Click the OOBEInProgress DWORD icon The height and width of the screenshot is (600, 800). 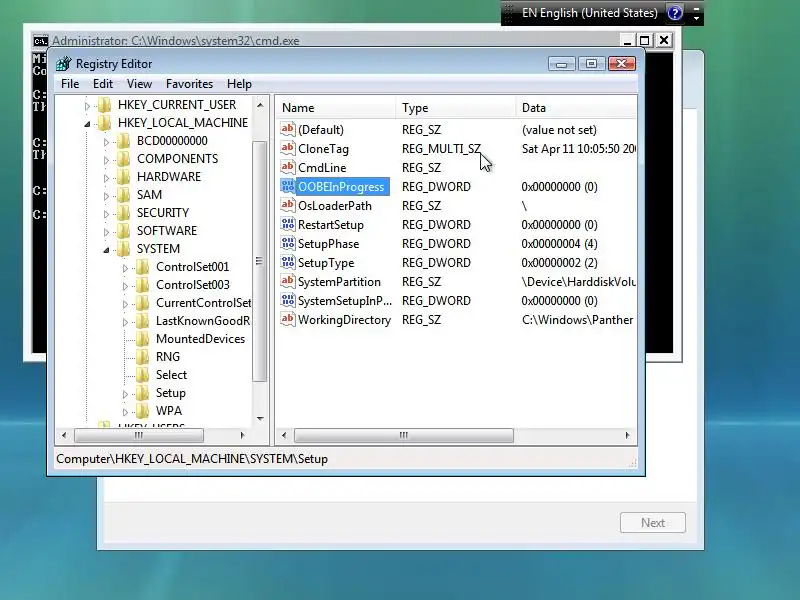coord(288,186)
